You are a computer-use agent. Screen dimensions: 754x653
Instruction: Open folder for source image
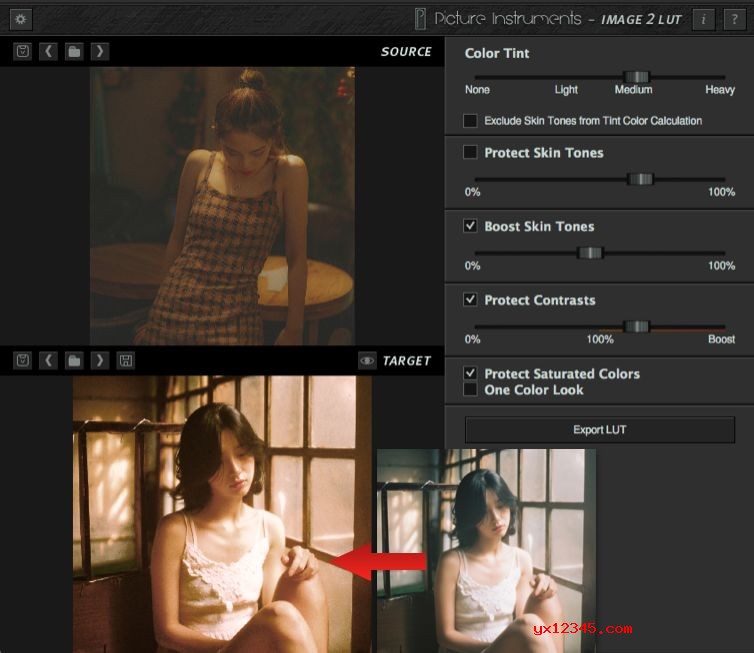[74, 51]
